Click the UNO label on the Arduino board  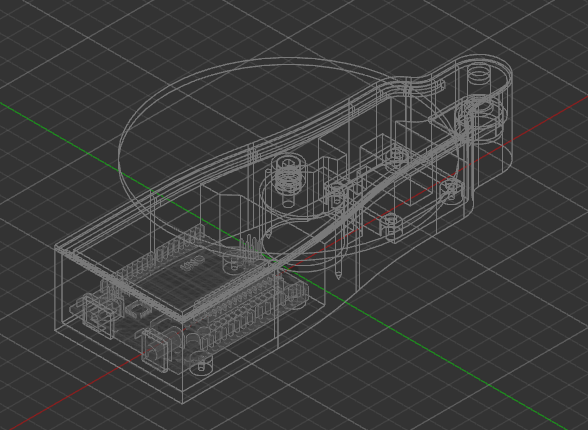coord(193,263)
